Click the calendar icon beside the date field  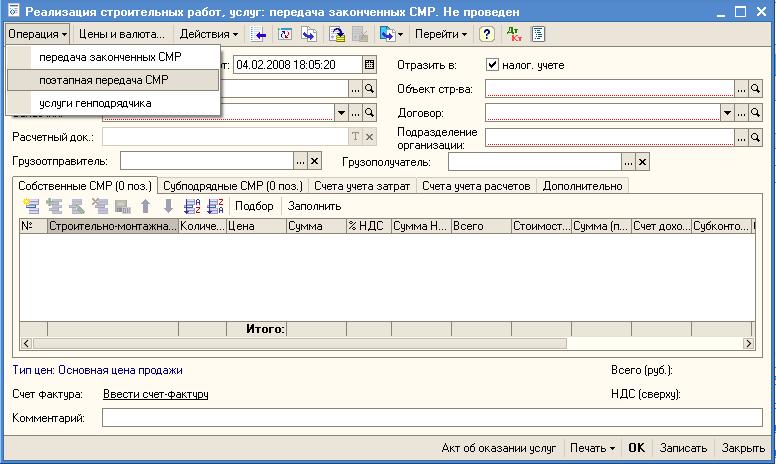point(370,65)
